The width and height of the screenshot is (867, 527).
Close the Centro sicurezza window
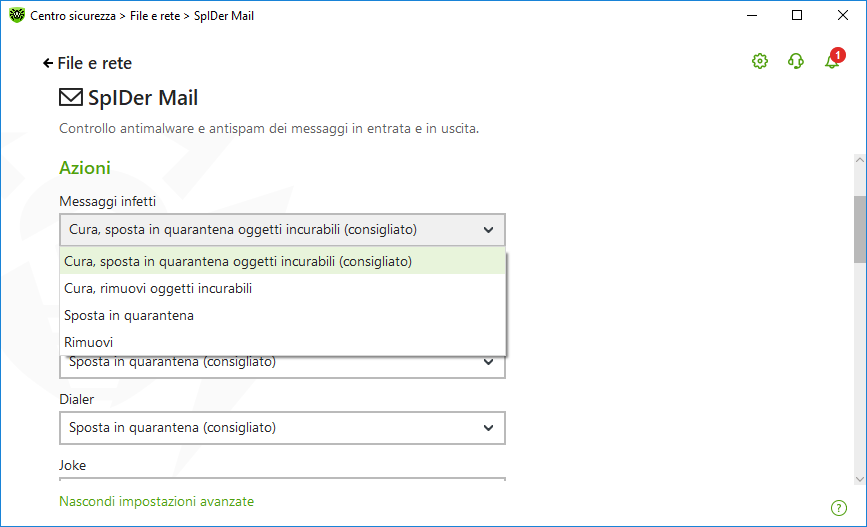click(843, 16)
